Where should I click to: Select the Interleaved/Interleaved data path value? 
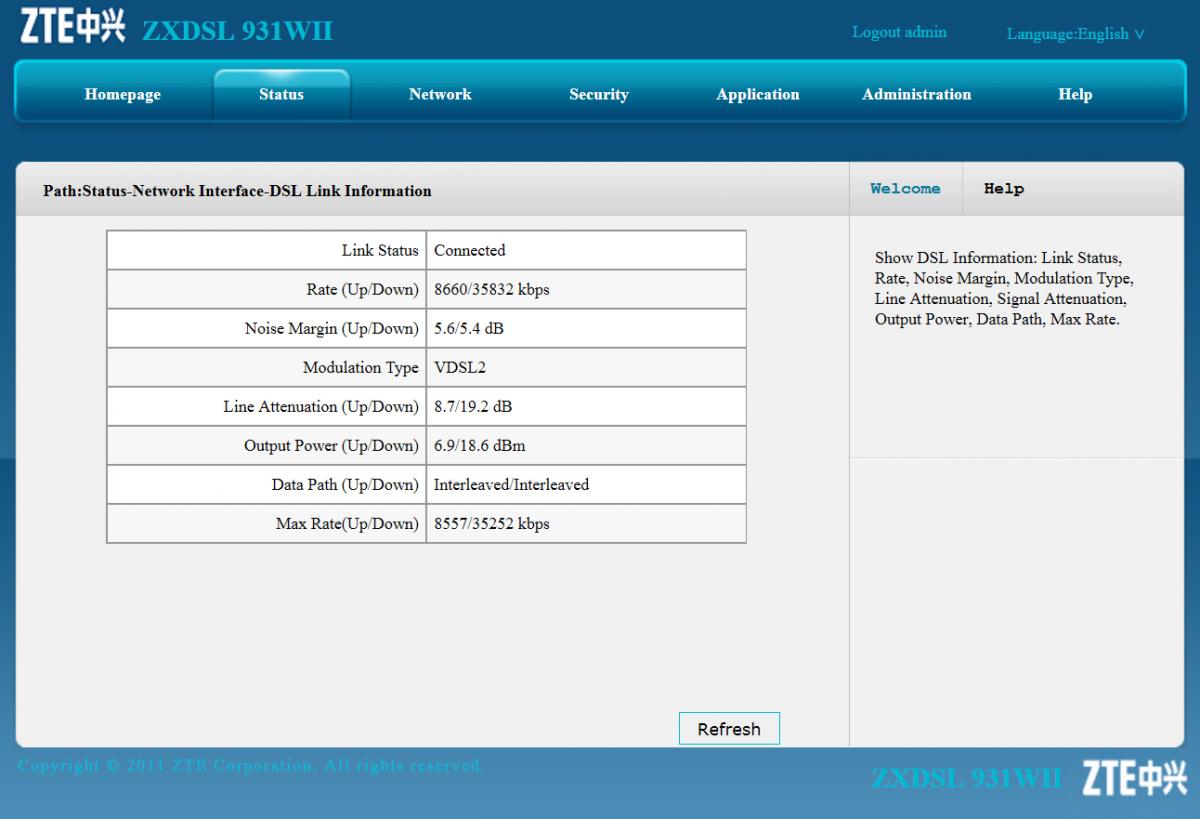tap(511, 484)
